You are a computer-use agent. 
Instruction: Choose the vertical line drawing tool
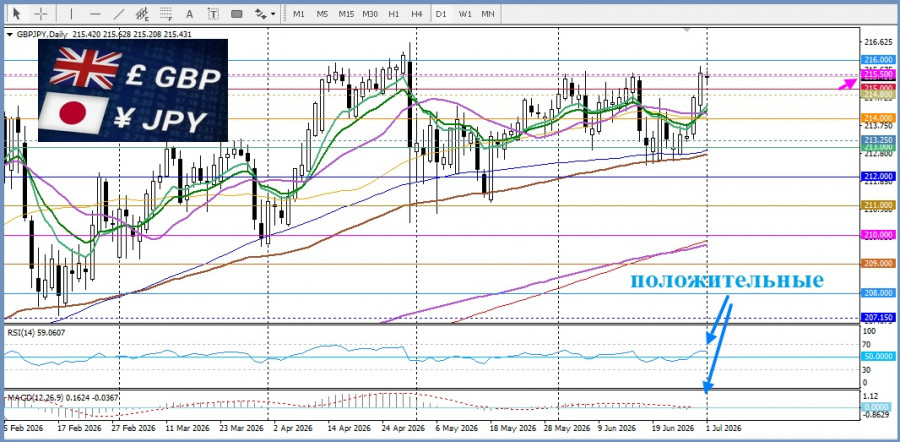pyautogui.click(x=71, y=13)
